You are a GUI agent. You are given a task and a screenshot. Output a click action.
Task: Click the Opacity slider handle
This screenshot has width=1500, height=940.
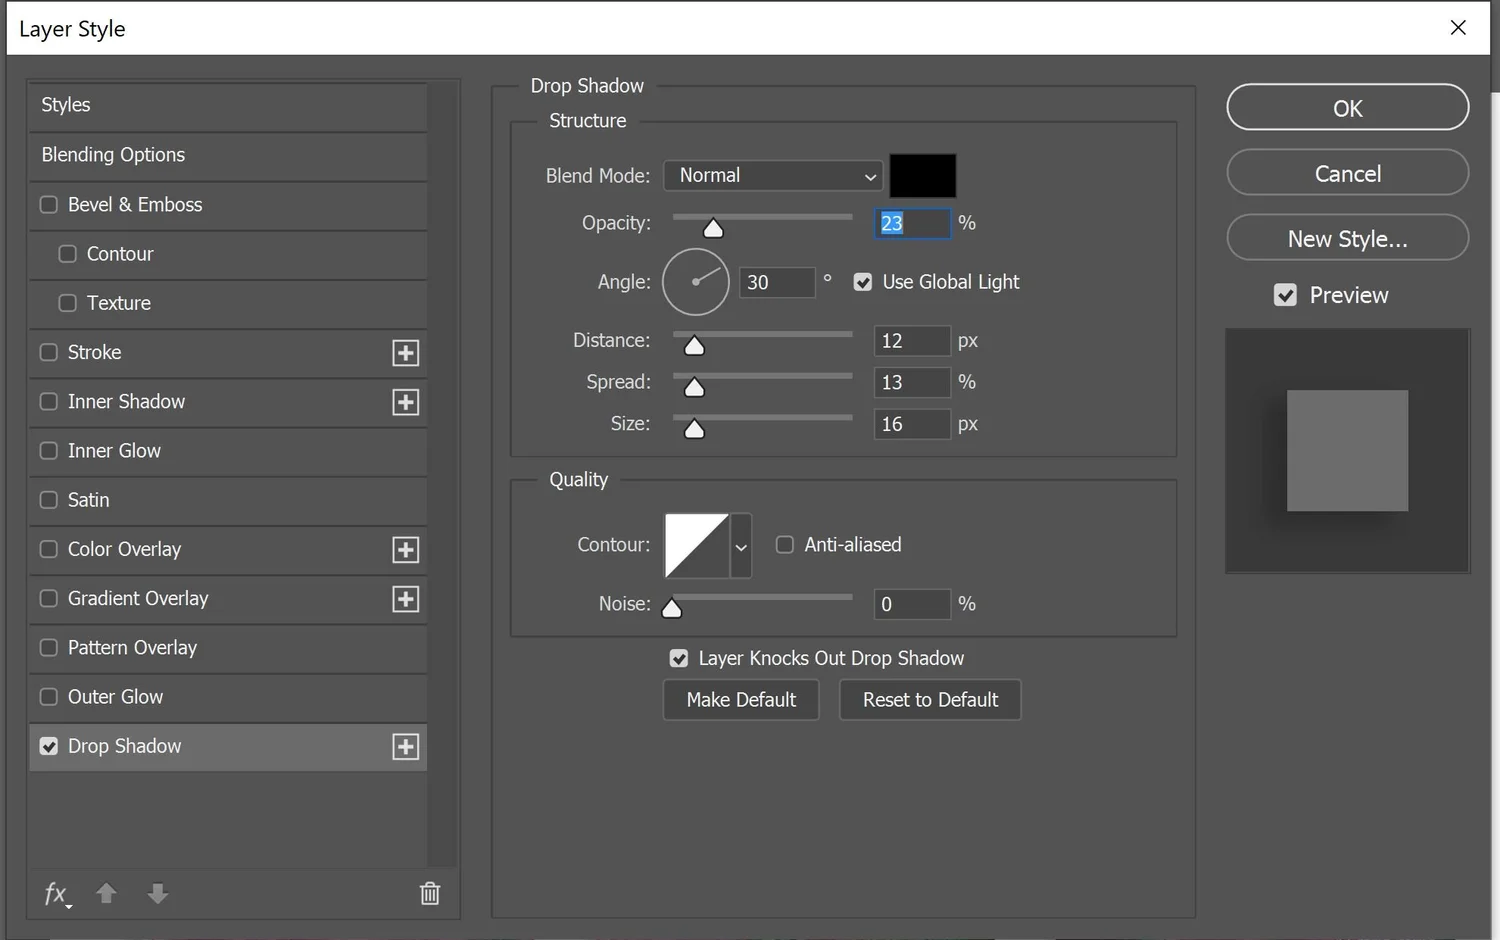pyautogui.click(x=713, y=229)
